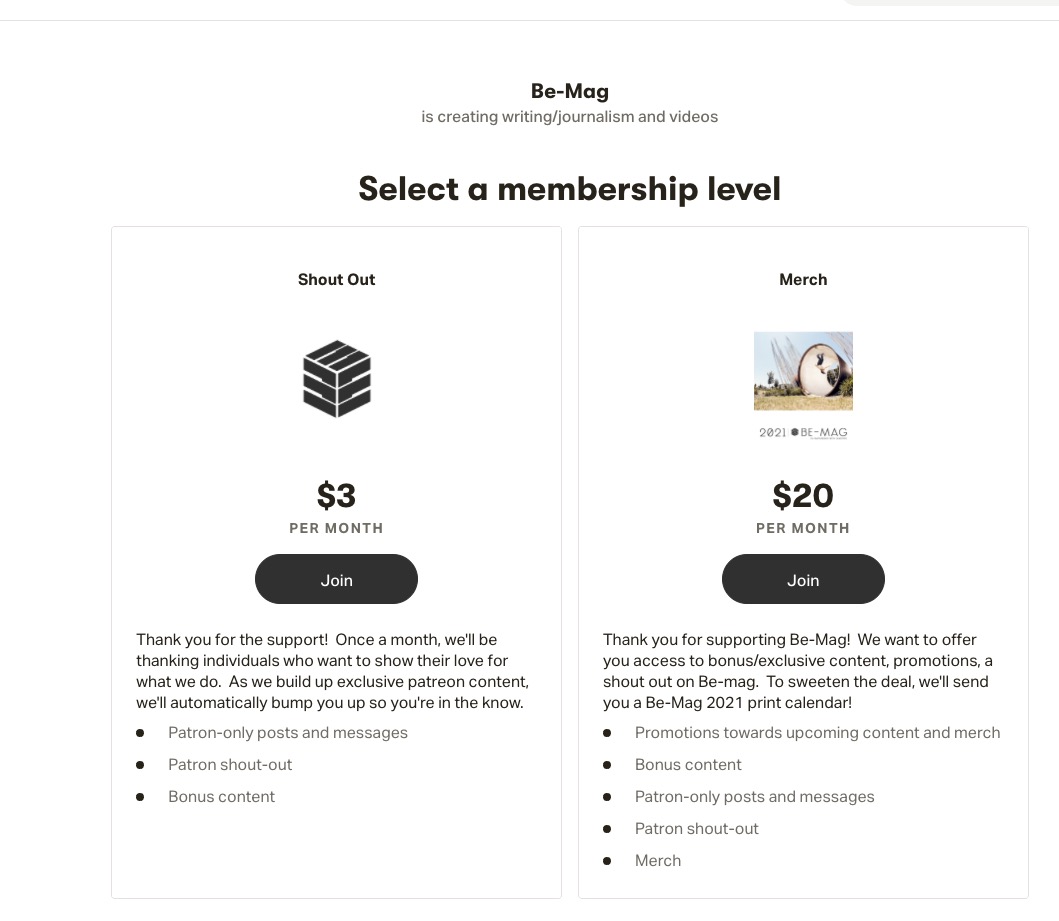Click Bonus content benefit in Merch tier
Viewport: 1059px width, 921px height.
tap(688, 765)
